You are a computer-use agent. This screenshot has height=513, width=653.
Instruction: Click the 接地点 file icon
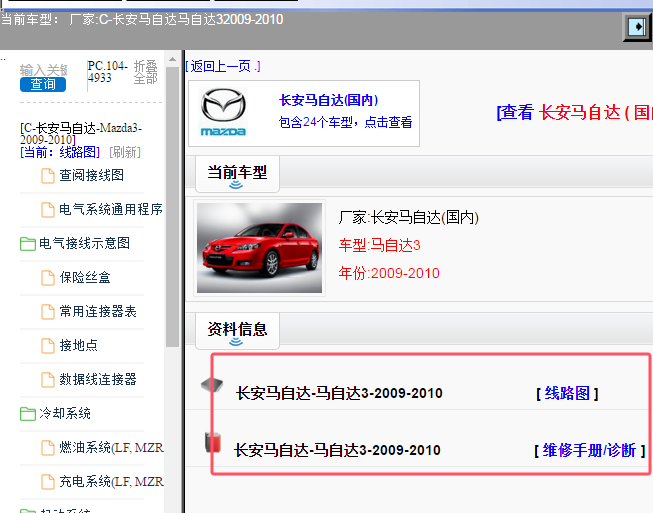pos(47,346)
